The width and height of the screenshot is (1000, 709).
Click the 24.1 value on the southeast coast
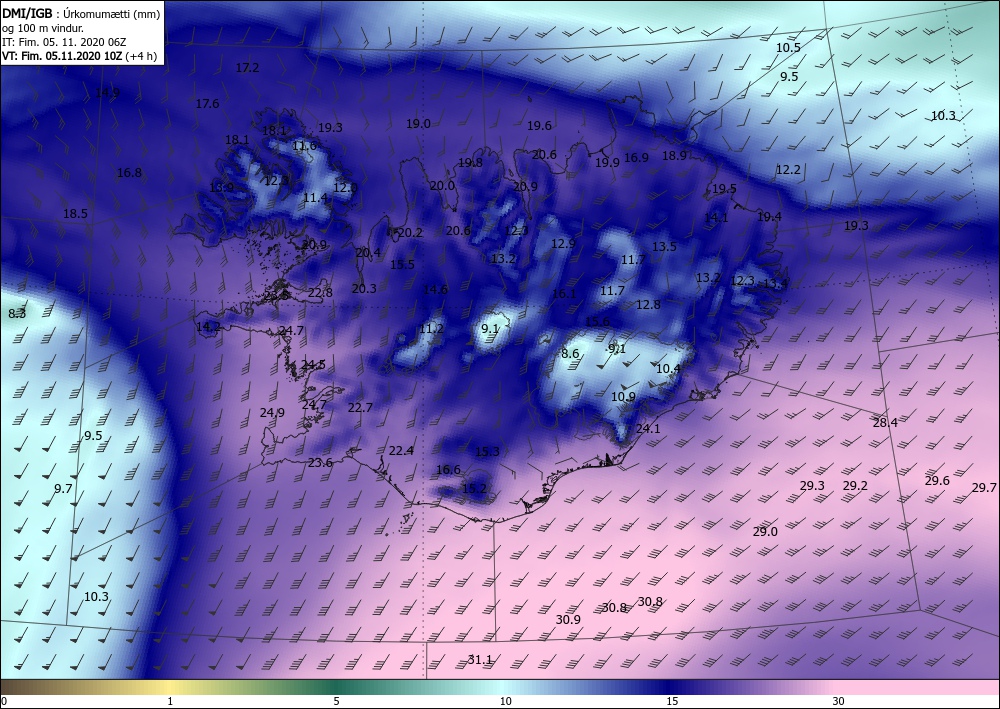tap(648, 429)
